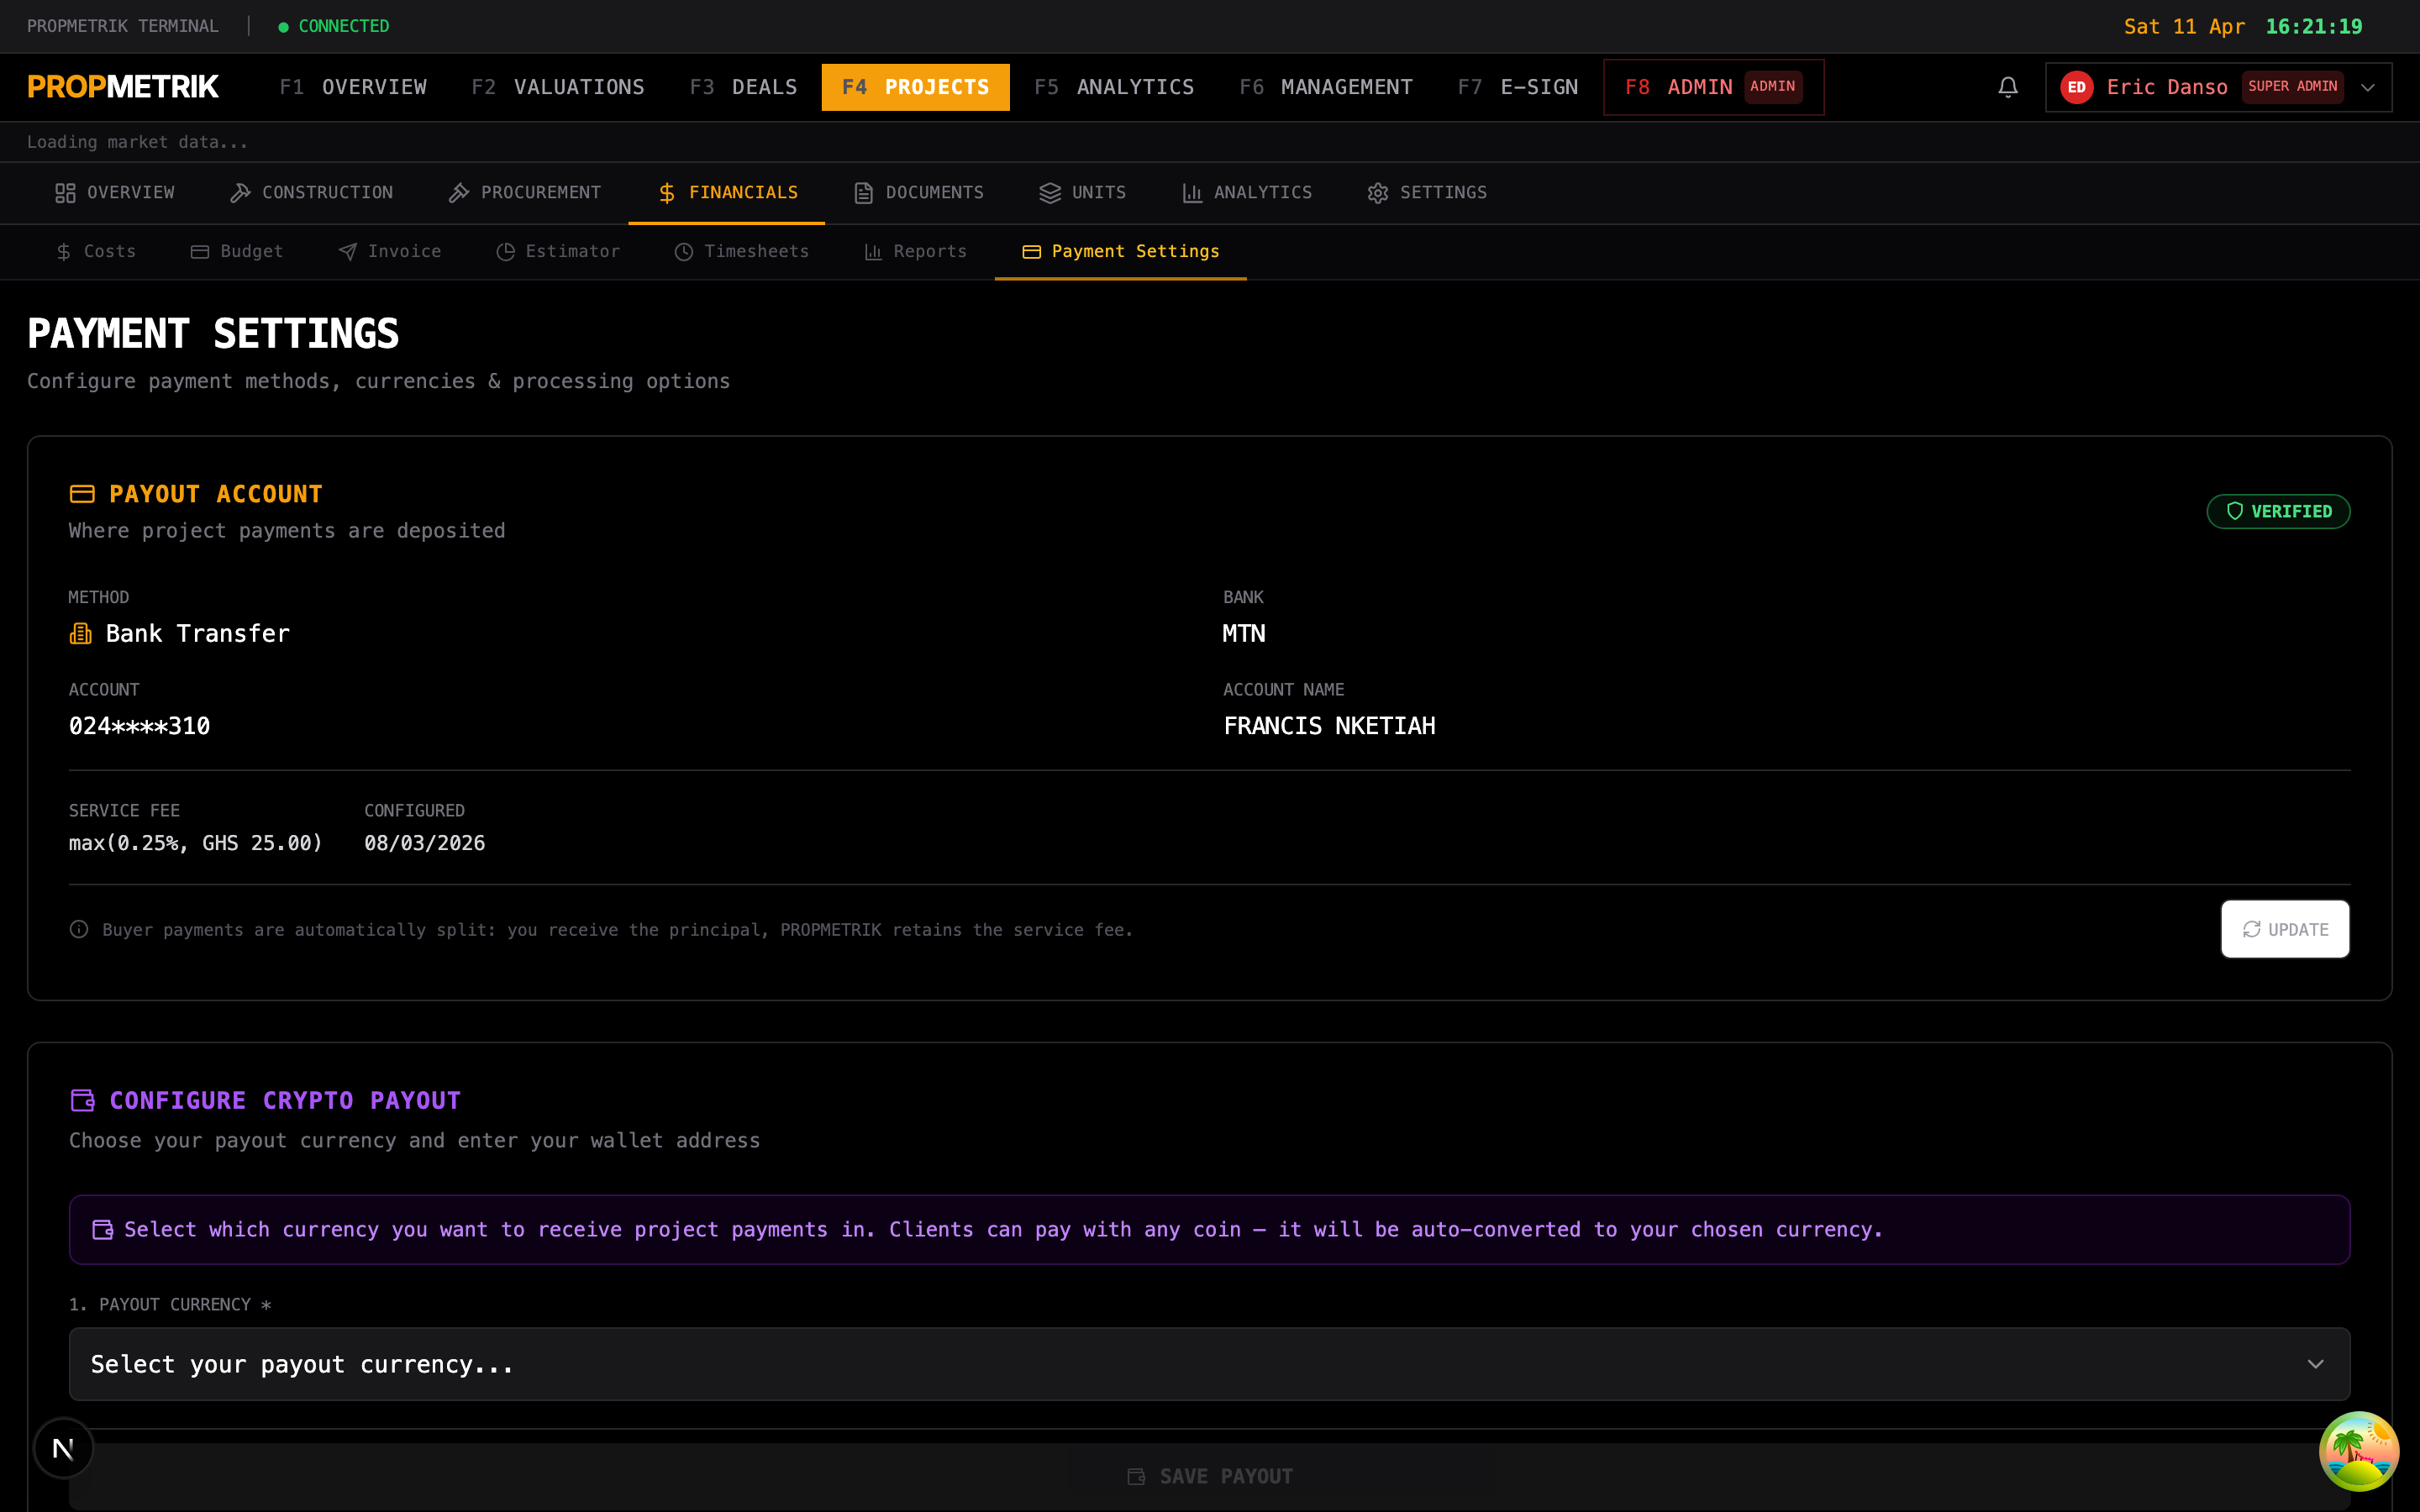Switch to the Construction tab
The width and height of the screenshot is (2420, 1512).
pyautogui.click(x=311, y=192)
